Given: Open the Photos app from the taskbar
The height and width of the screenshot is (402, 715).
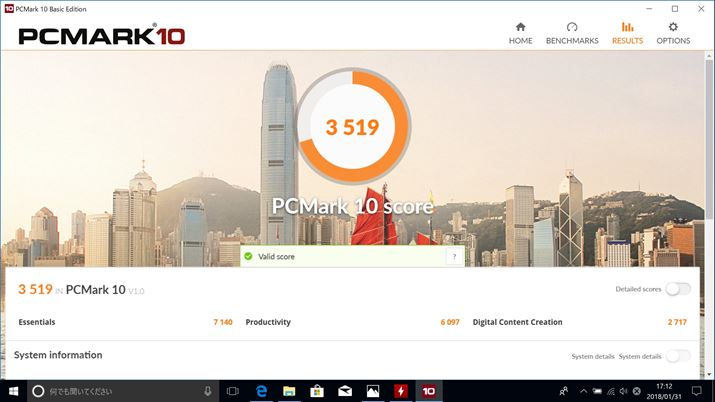Looking at the screenshot, I should [373, 391].
